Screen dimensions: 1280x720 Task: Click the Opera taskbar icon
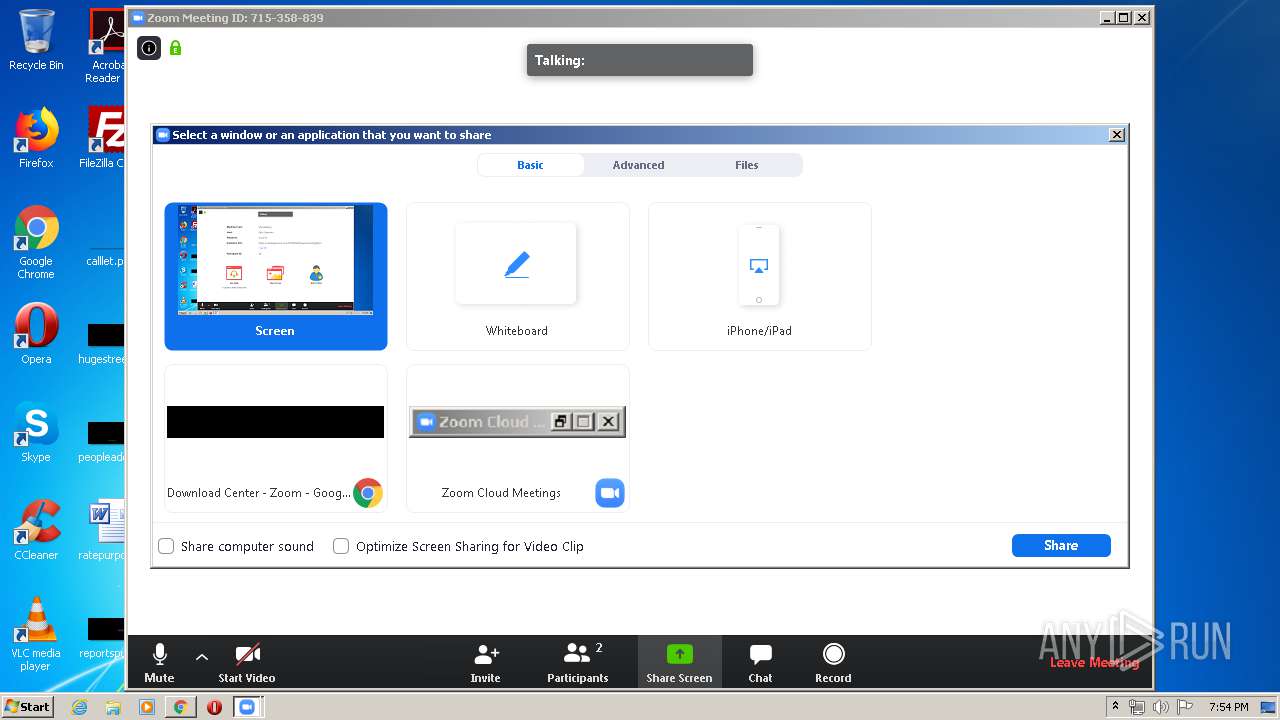coord(214,707)
